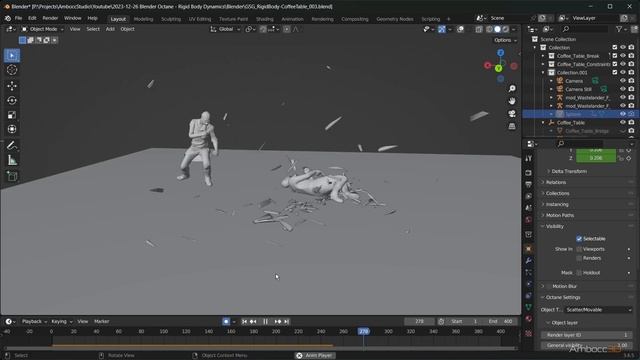The height and width of the screenshot is (360, 640).
Task: Open the Render menu
Action: pos(50,18)
